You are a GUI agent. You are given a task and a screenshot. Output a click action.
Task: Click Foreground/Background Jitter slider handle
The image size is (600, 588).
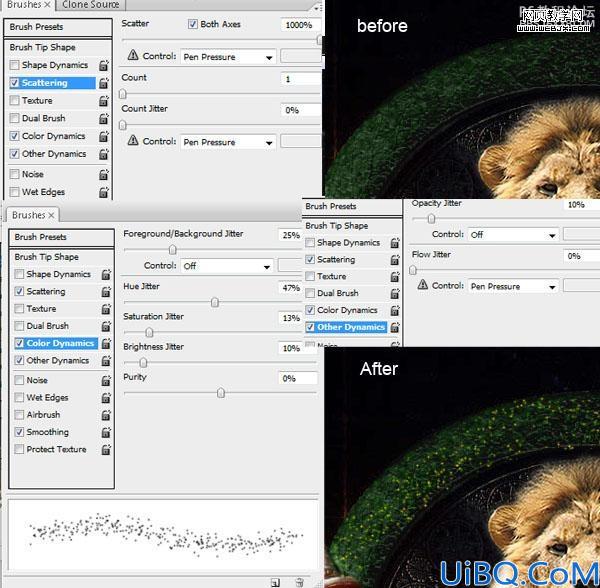[x=173, y=250]
